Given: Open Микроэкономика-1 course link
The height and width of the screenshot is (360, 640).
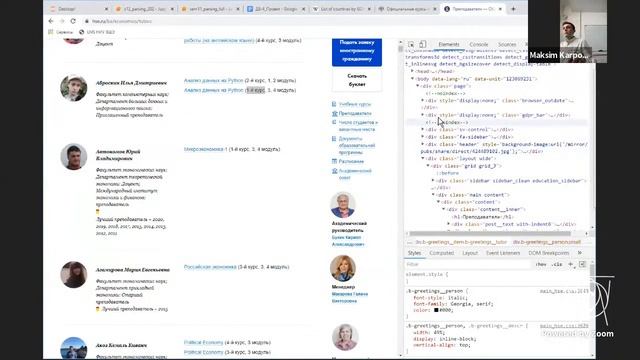Looking at the screenshot, I should pos(205,149).
